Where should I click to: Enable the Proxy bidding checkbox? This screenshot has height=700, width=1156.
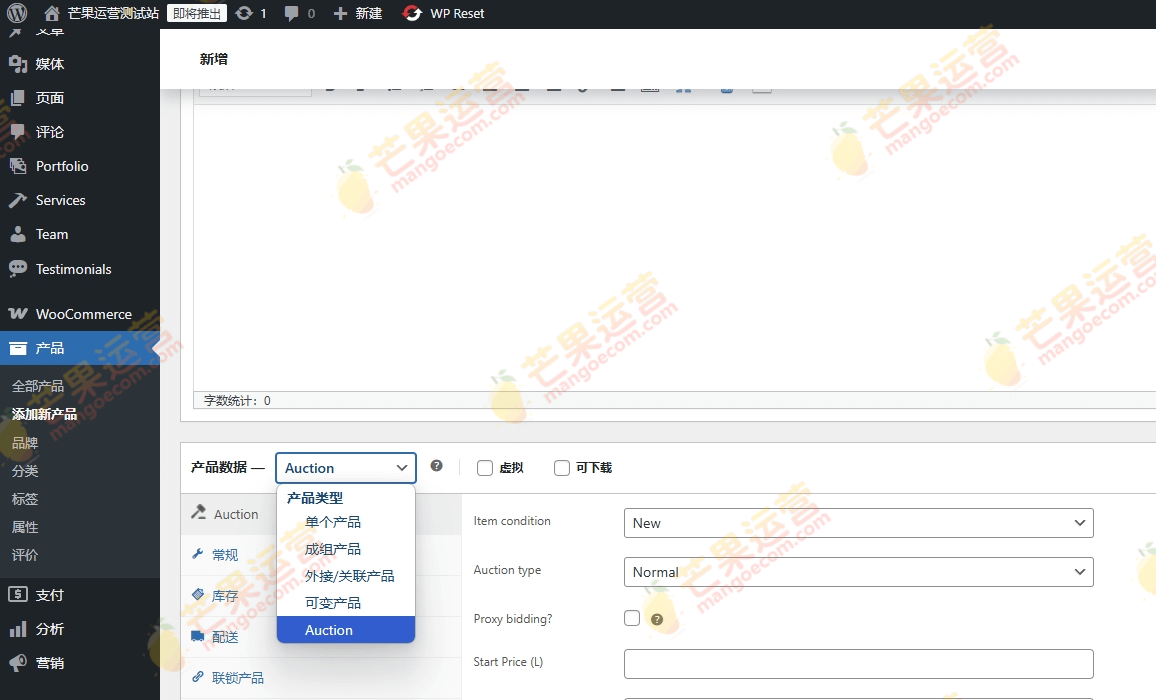632,617
